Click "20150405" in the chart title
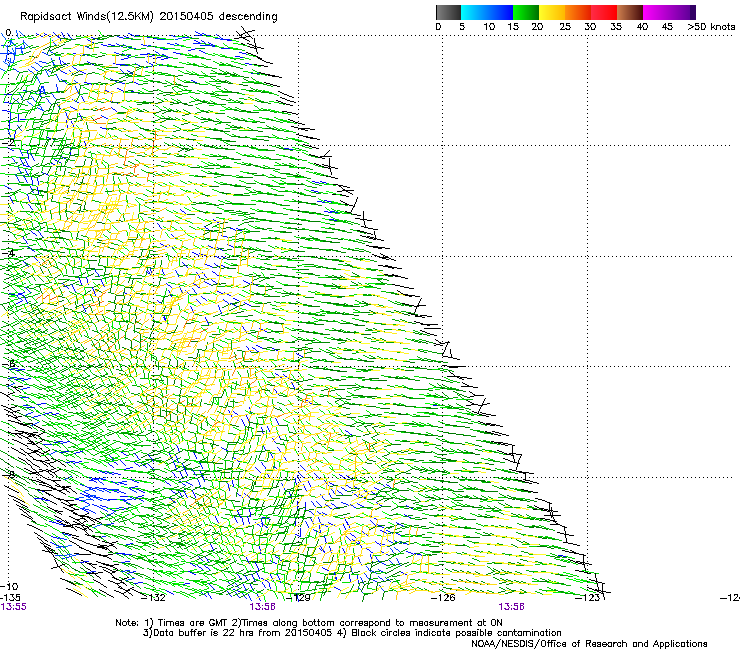This screenshot has width=740, height=650. click(x=186, y=16)
